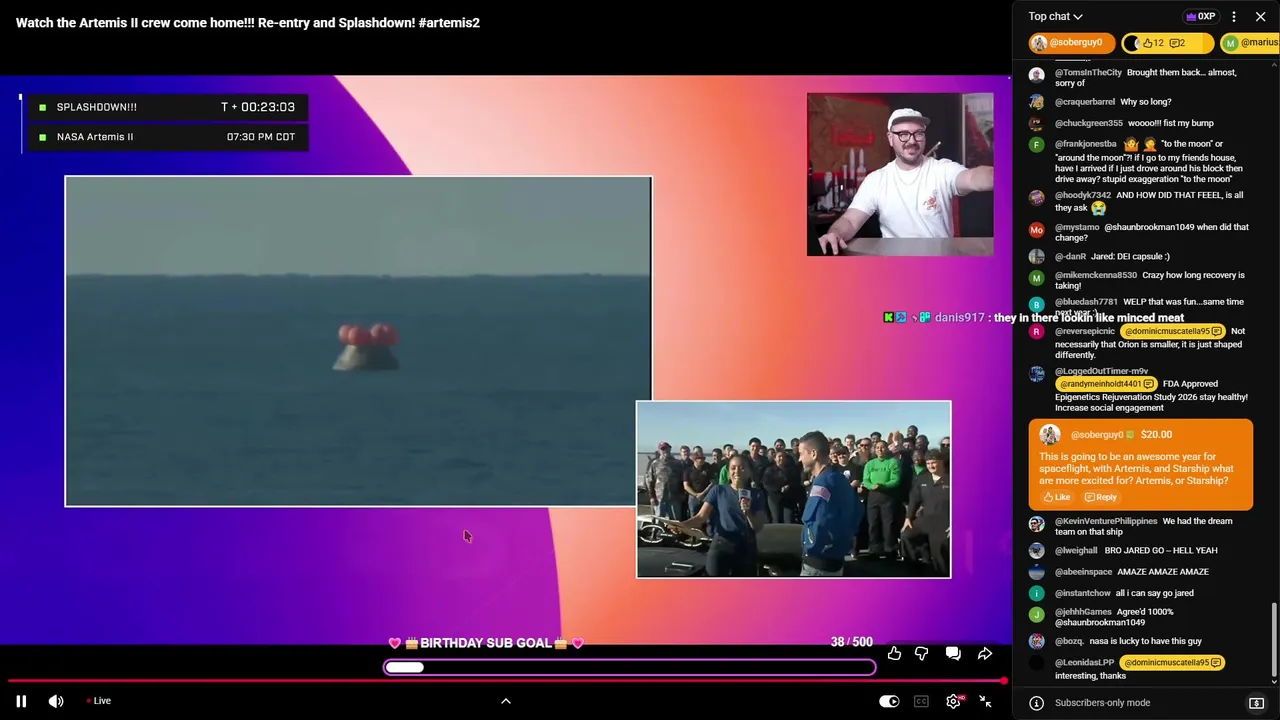Viewport: 1280px width, 720px height.
Task: Open the 0XP points badge
Action: pos(1200,16)
